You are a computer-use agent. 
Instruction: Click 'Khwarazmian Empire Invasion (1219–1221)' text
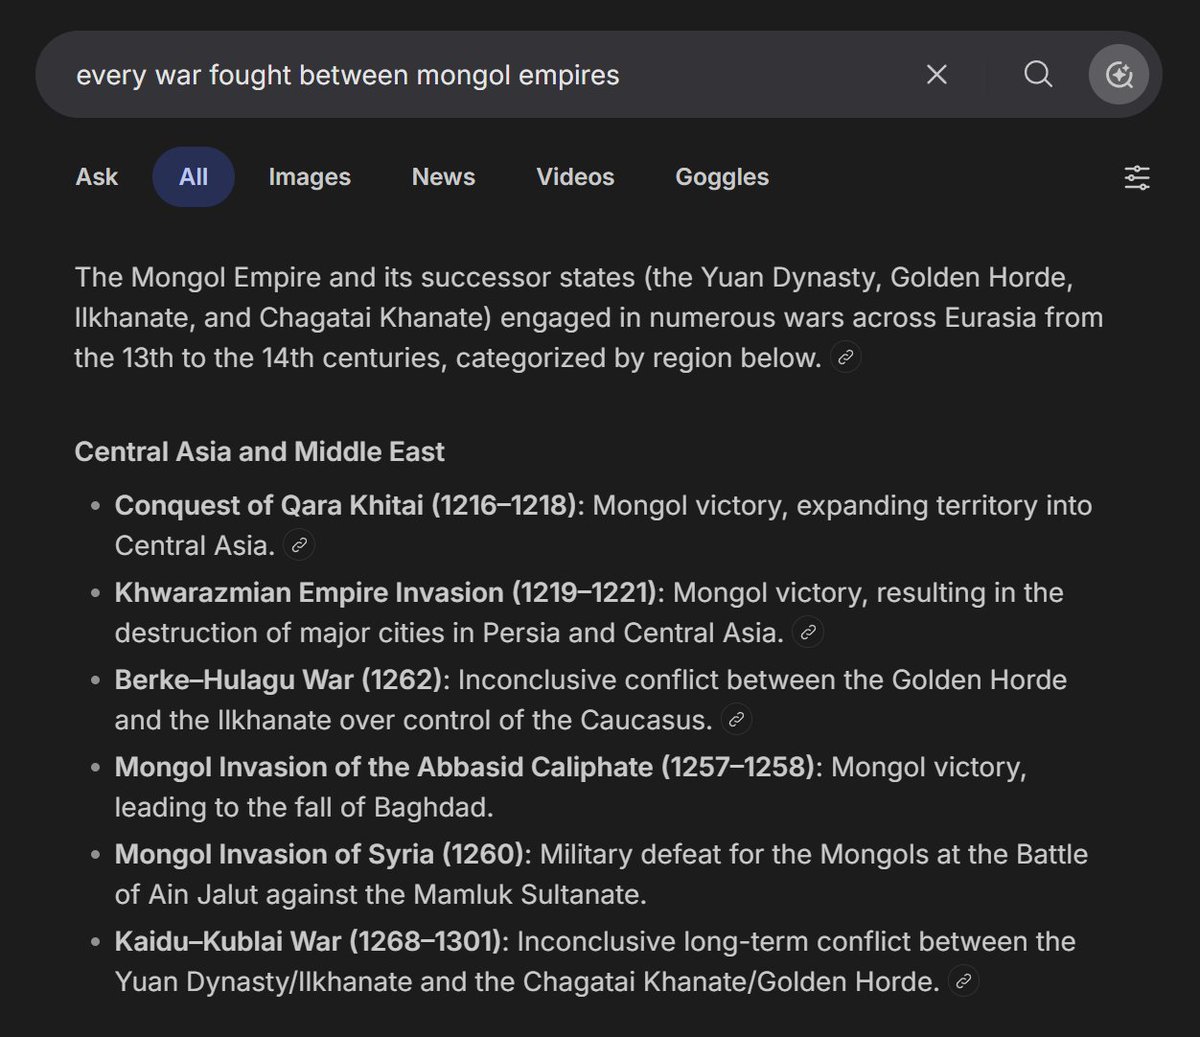[386, 592]
